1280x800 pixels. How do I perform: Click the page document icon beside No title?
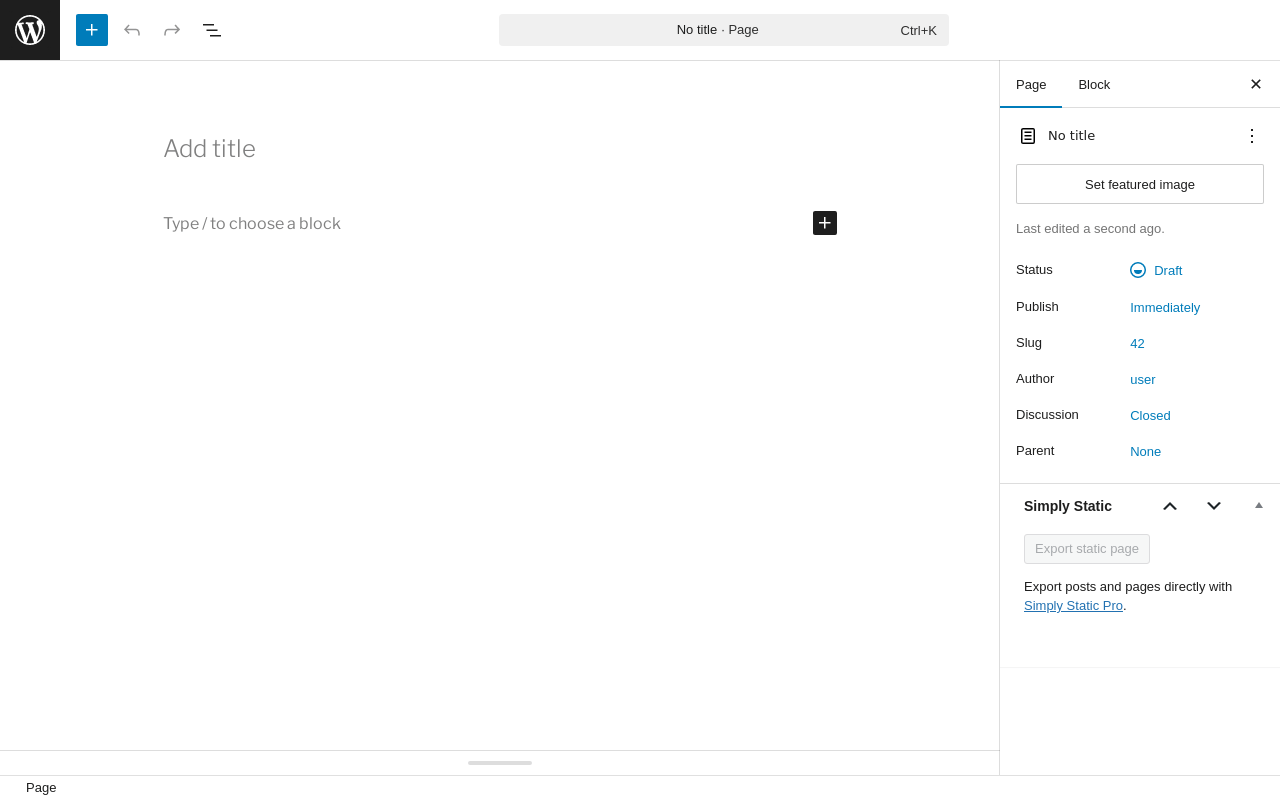pos(1028,136)
